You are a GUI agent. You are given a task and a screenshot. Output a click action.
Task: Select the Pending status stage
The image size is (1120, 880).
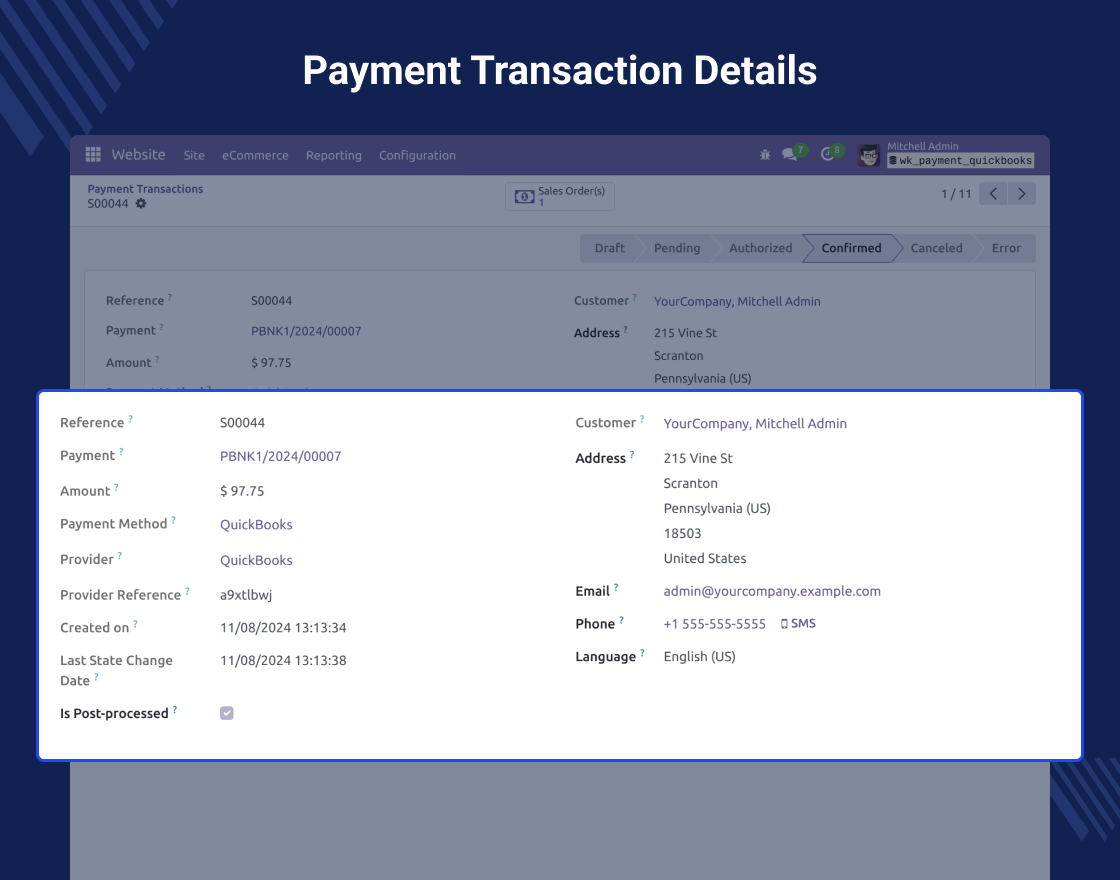(676, 248)
